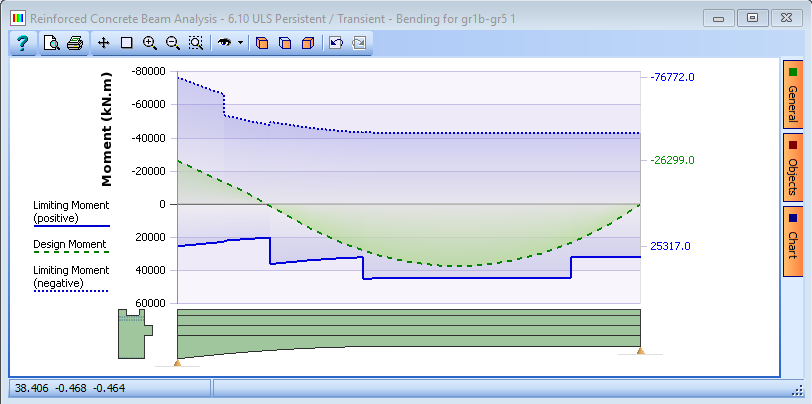
Task: Click the -26299.0 value label
Action: [672, 160]
